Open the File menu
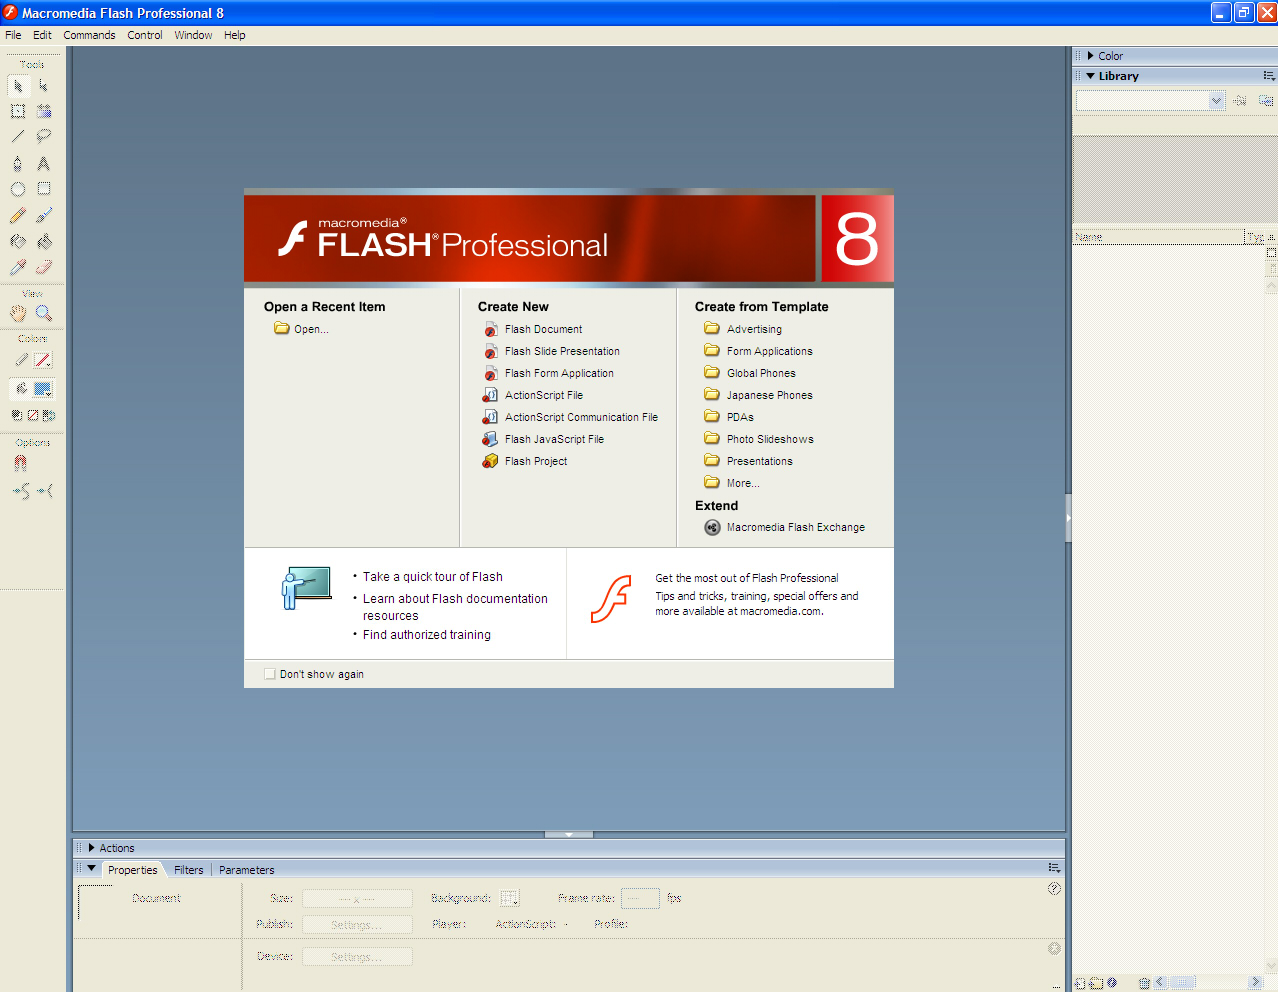 (x=13, y=35)
